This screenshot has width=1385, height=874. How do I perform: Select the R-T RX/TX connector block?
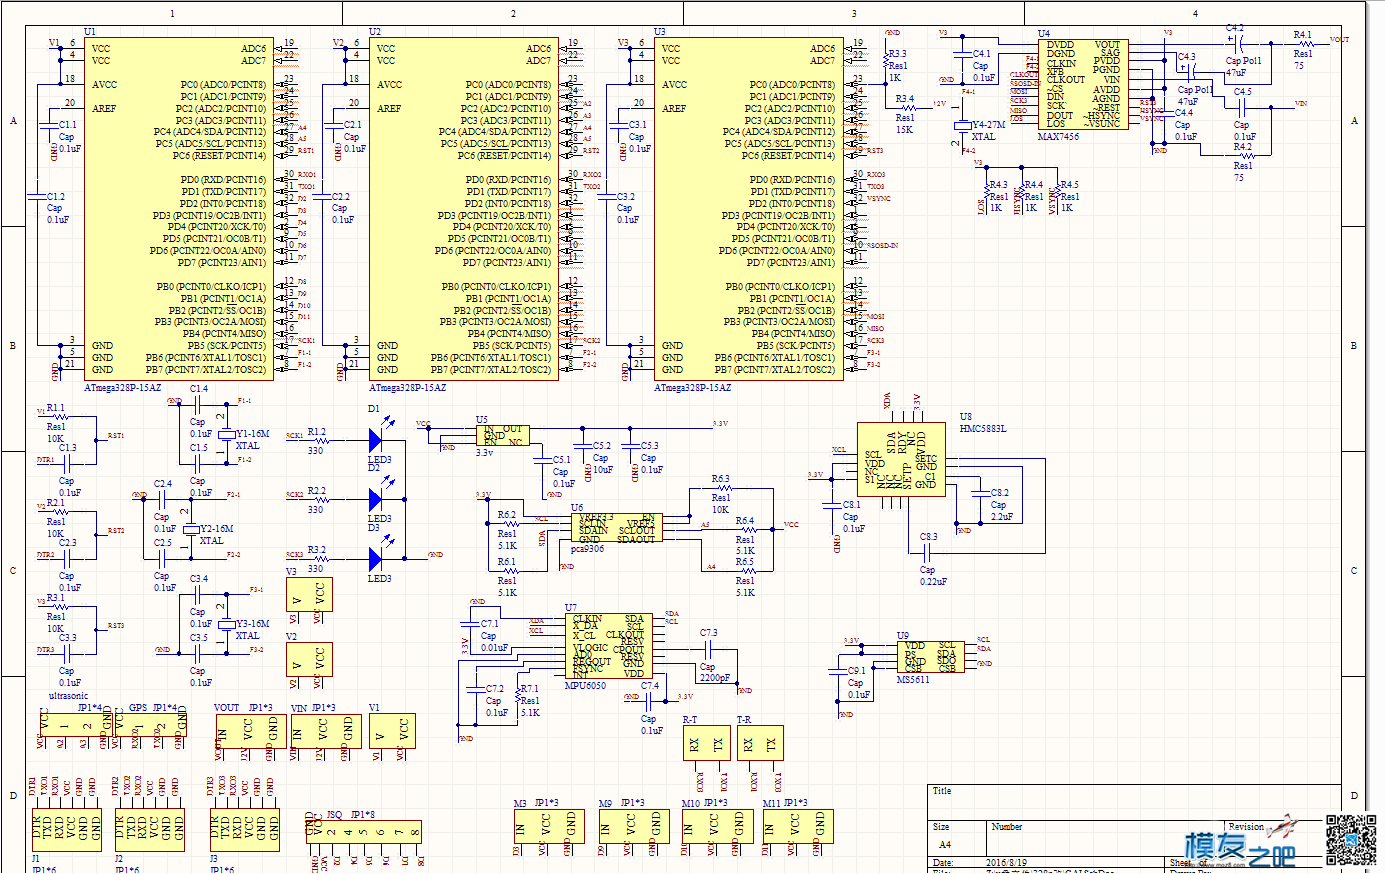[706, 743]
